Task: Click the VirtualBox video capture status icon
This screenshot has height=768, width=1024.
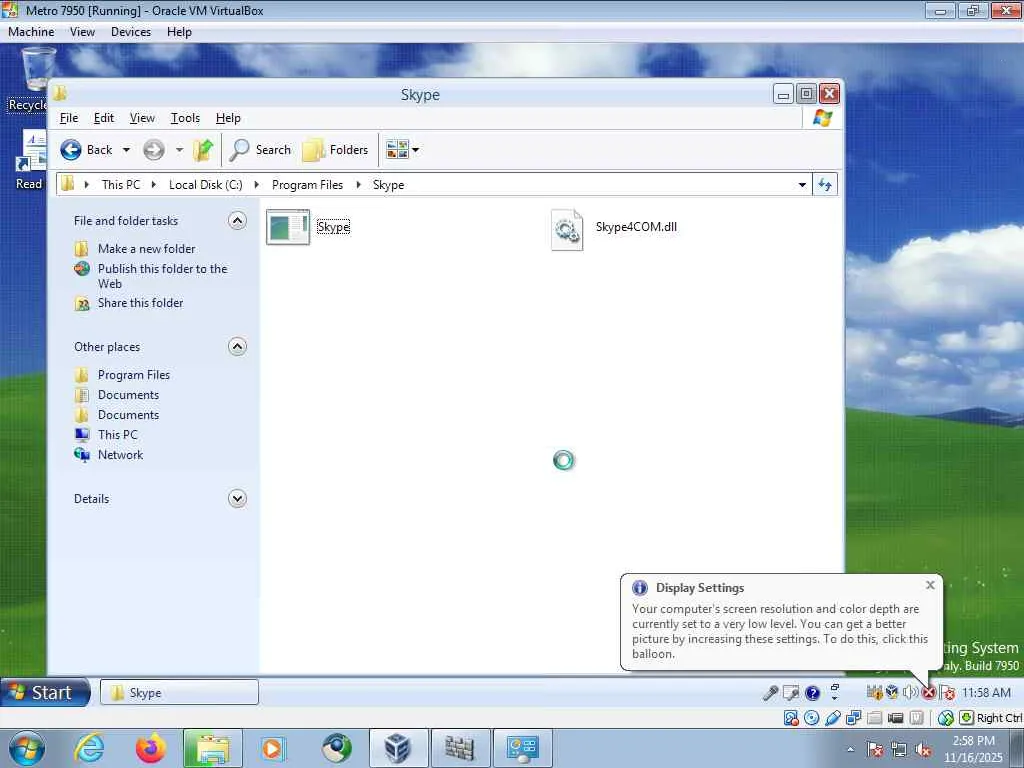Action: pyautogui.click(x=895, y=718)
